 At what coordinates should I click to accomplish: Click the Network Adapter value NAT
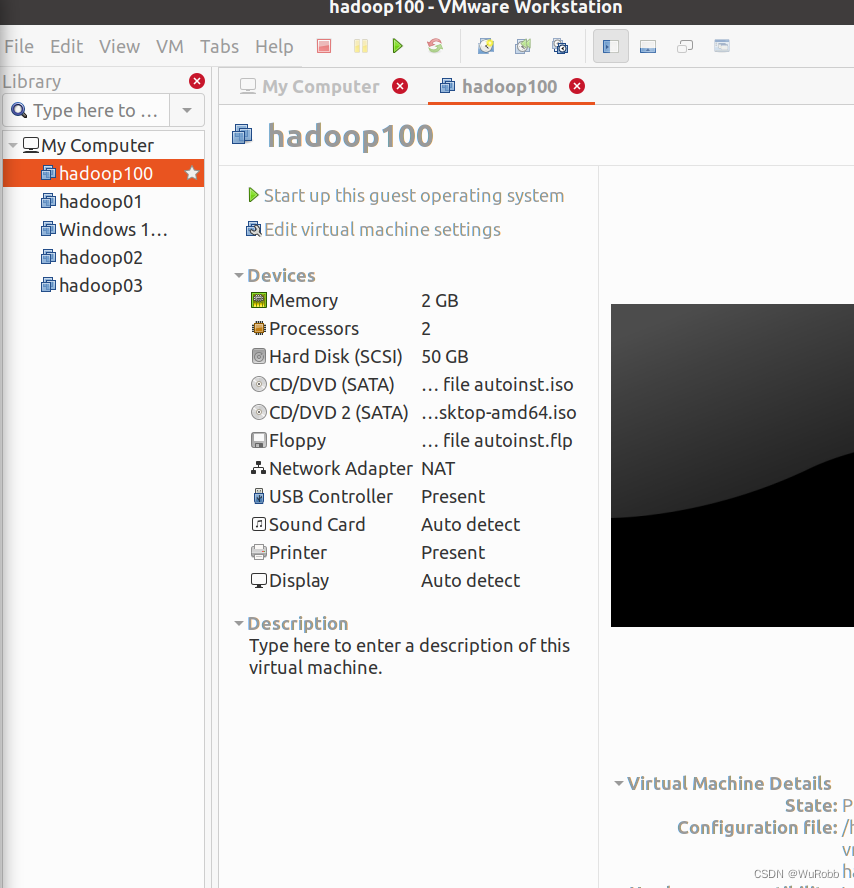coord(438,468)
